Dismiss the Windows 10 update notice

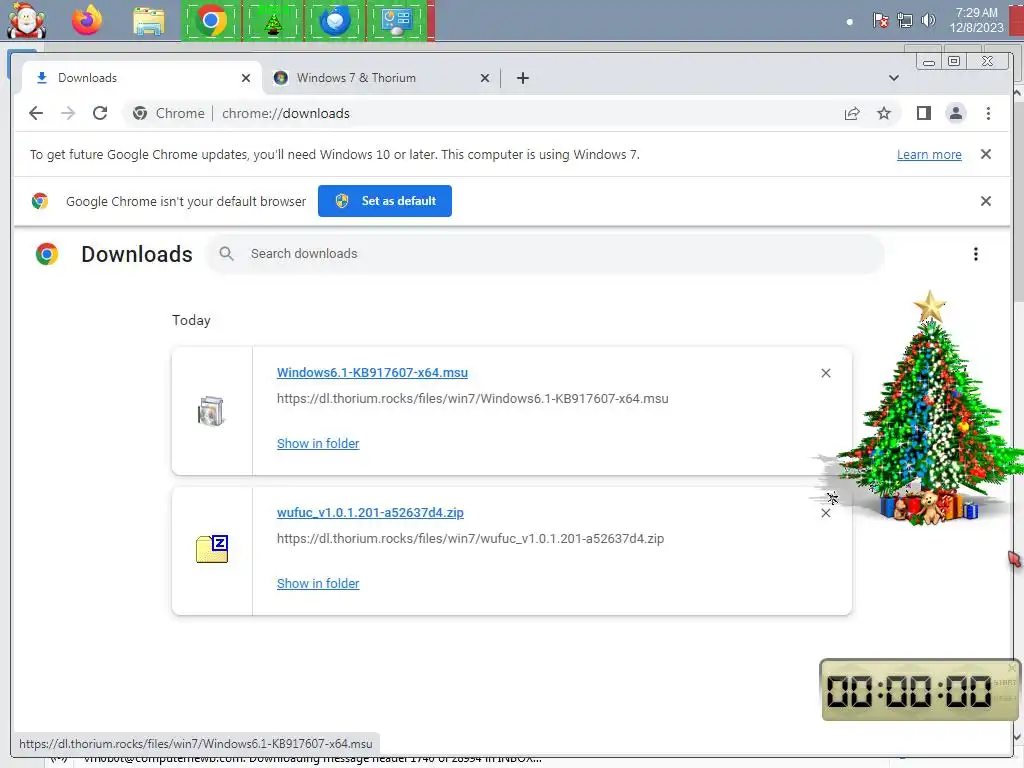click(x=985, y=154)
